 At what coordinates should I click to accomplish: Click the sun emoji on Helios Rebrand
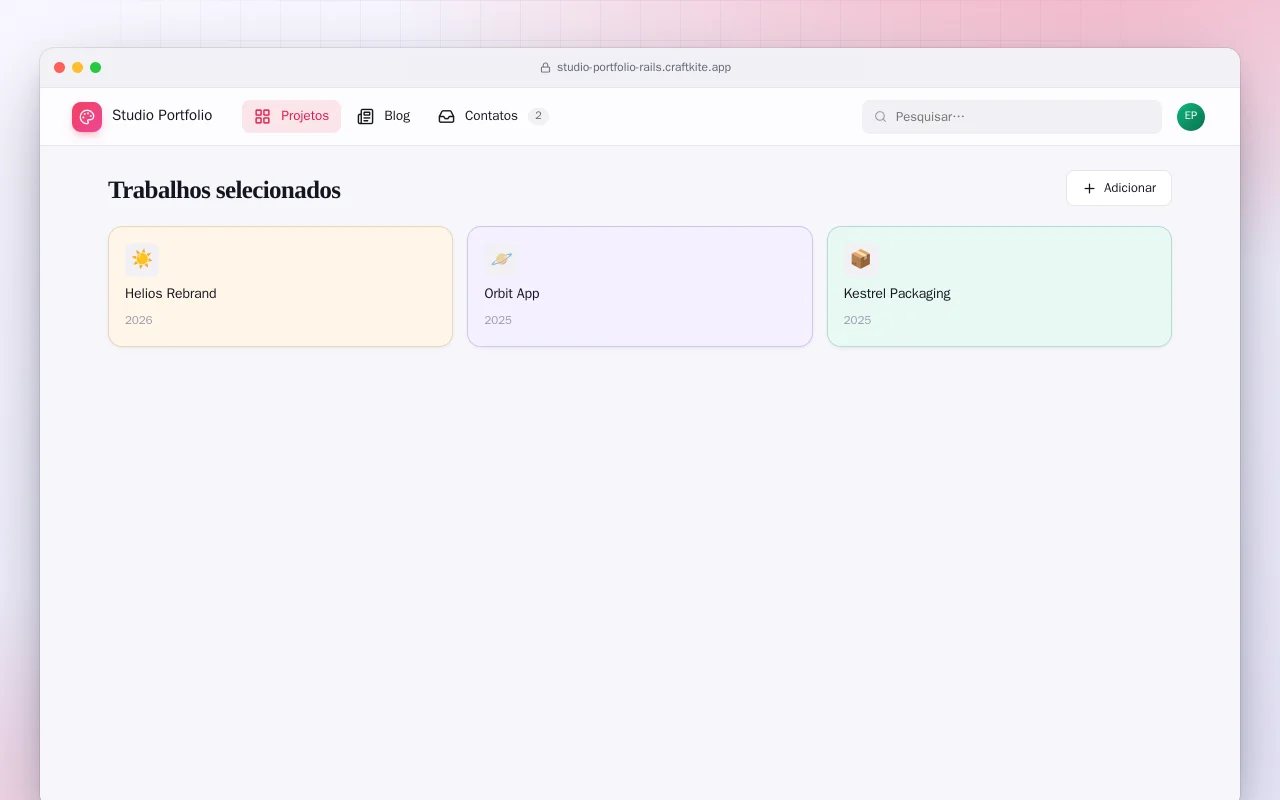(x=142, y=259)
